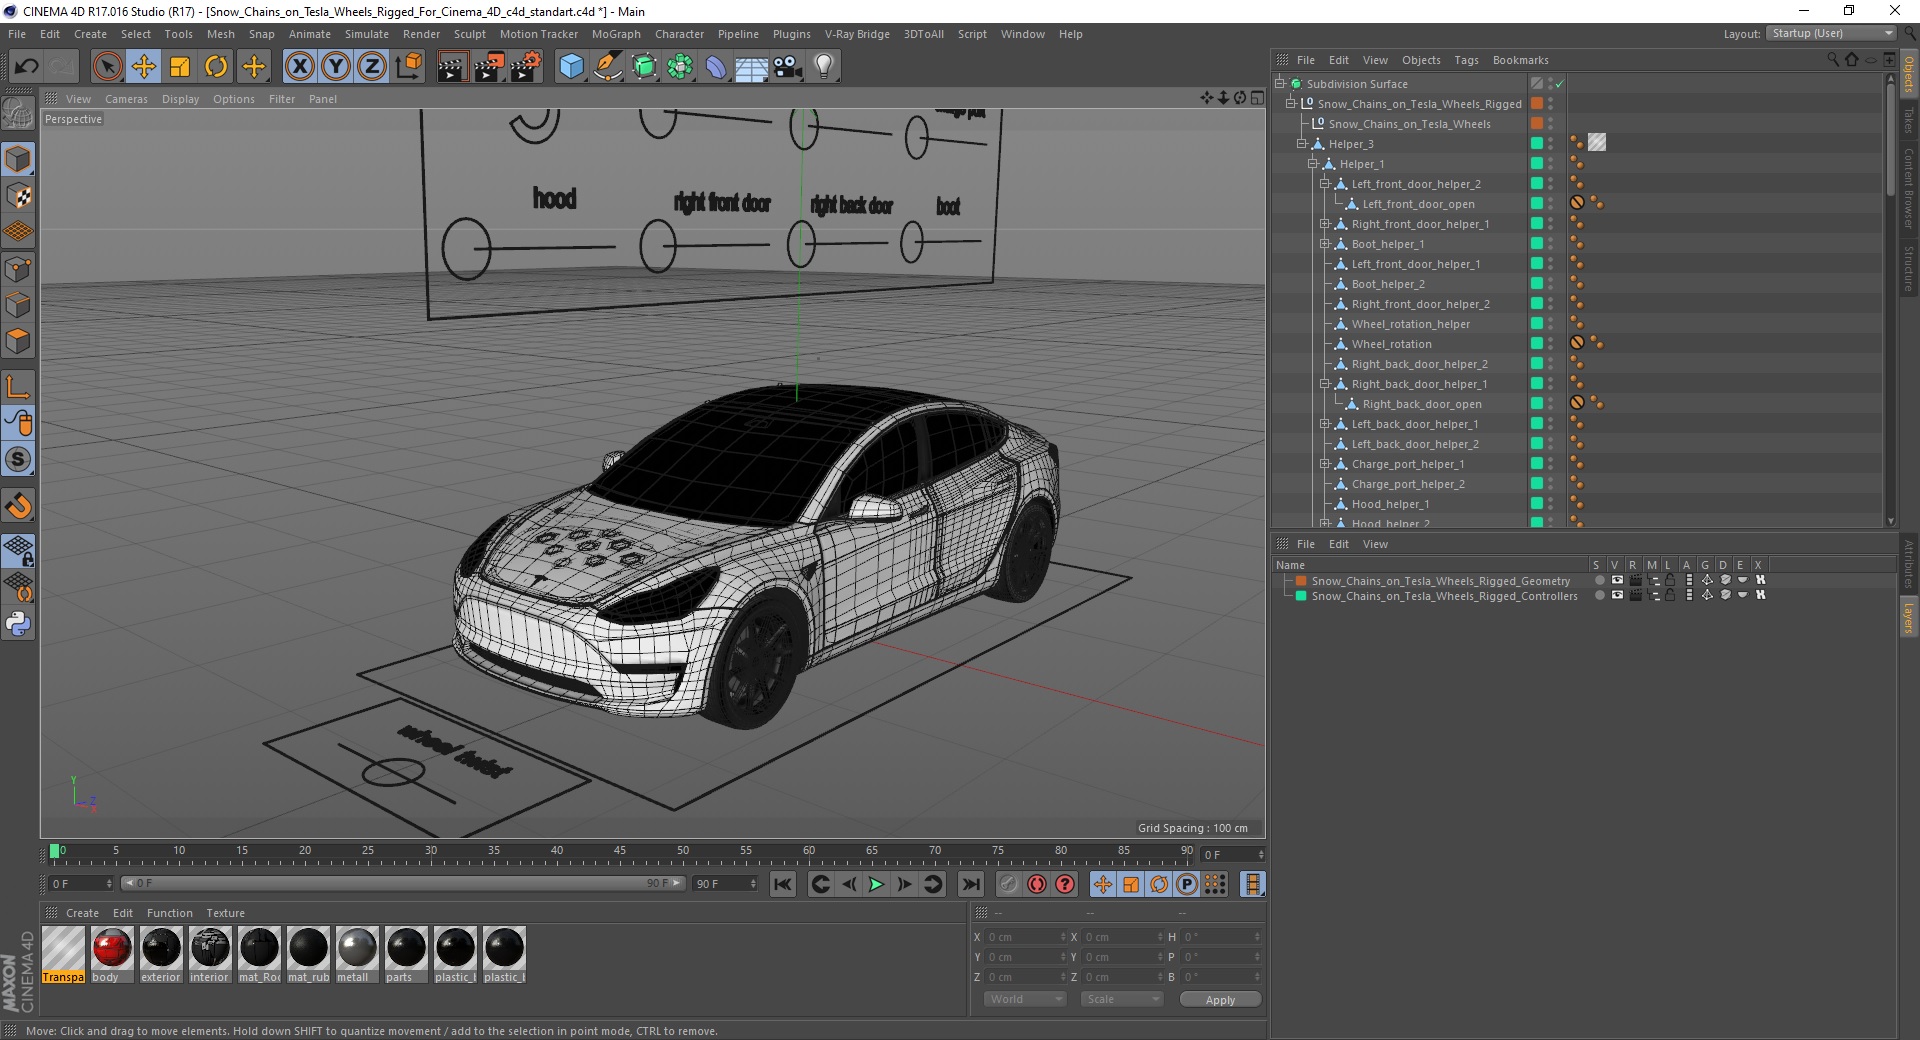Render the active view

pos(452,67)
